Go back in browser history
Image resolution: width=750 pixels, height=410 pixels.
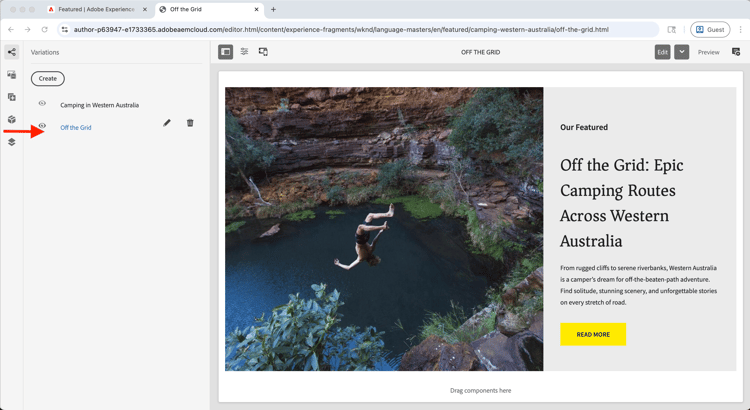(11, 30)
